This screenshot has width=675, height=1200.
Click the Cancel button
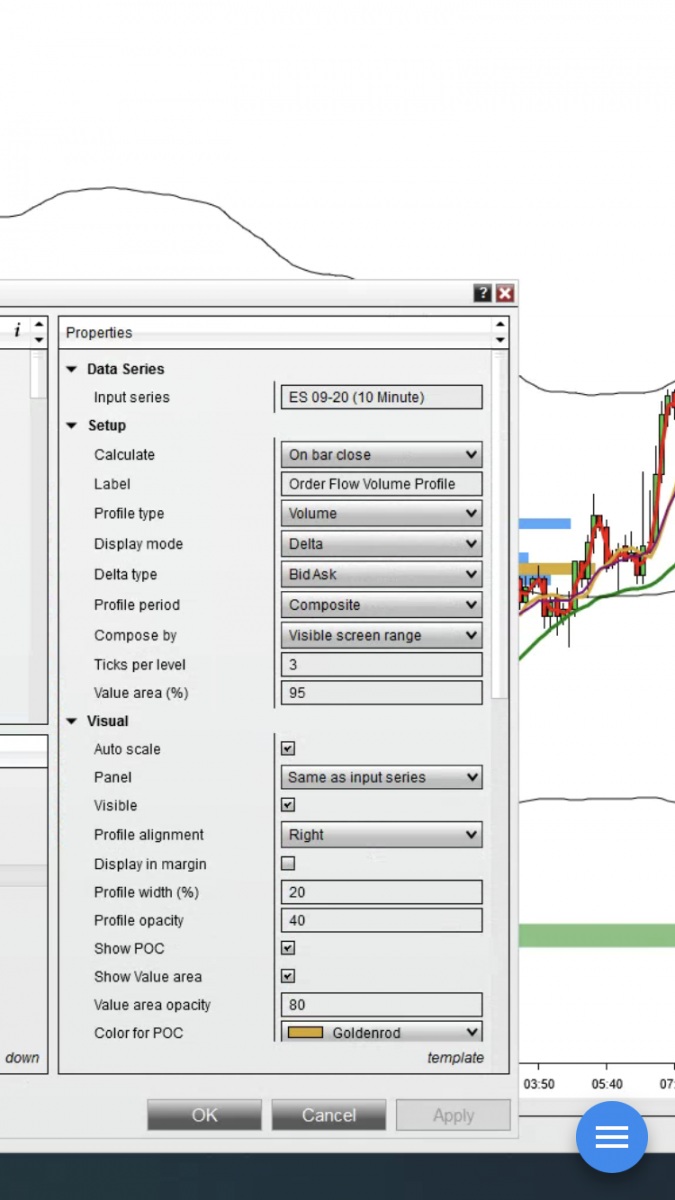(x=328, y=1115)
